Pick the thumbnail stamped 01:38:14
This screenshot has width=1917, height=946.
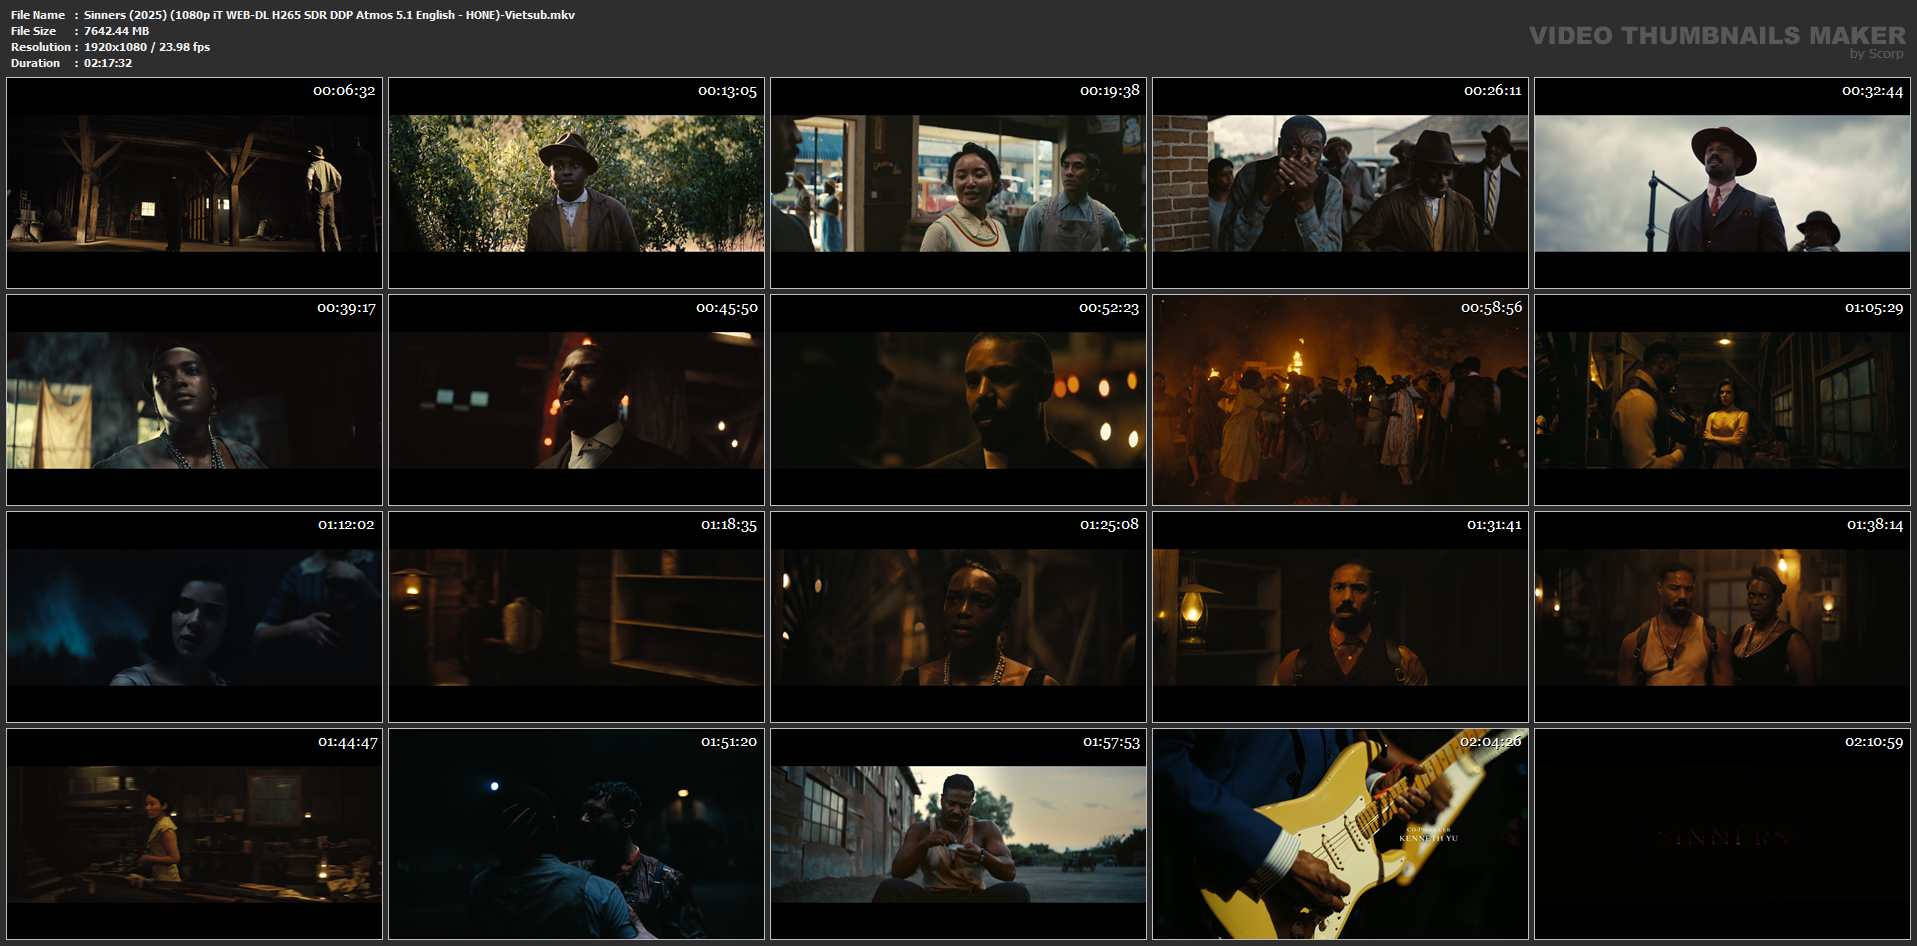point(1722,617)
